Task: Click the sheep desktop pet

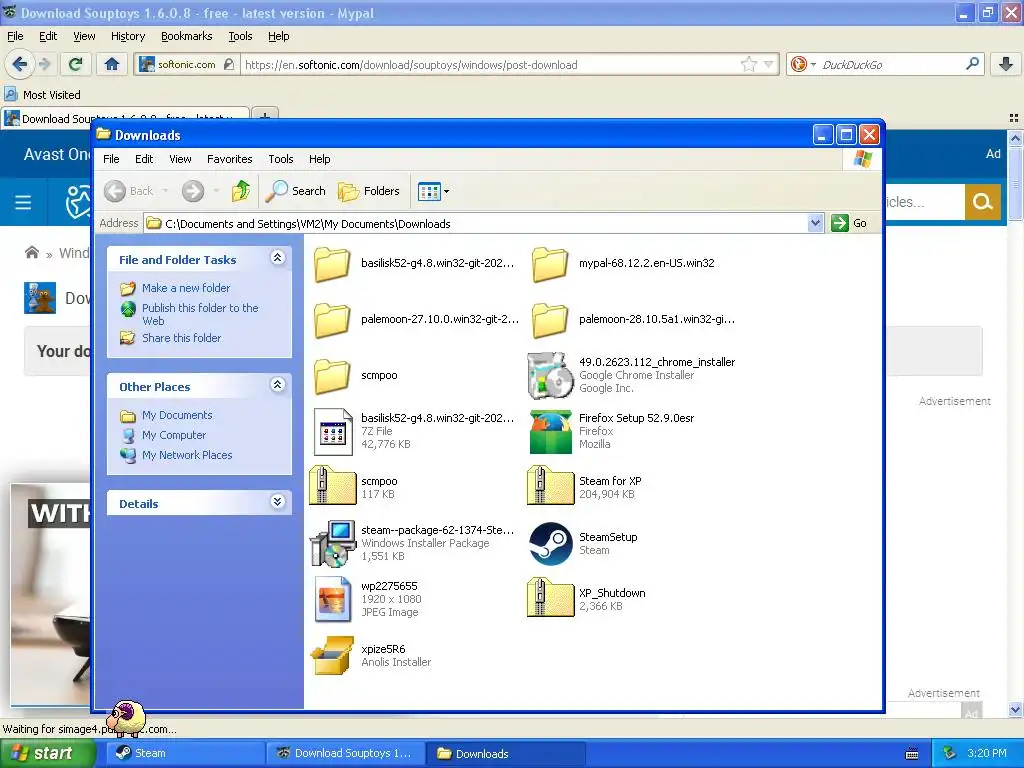Action: [125, 717]
